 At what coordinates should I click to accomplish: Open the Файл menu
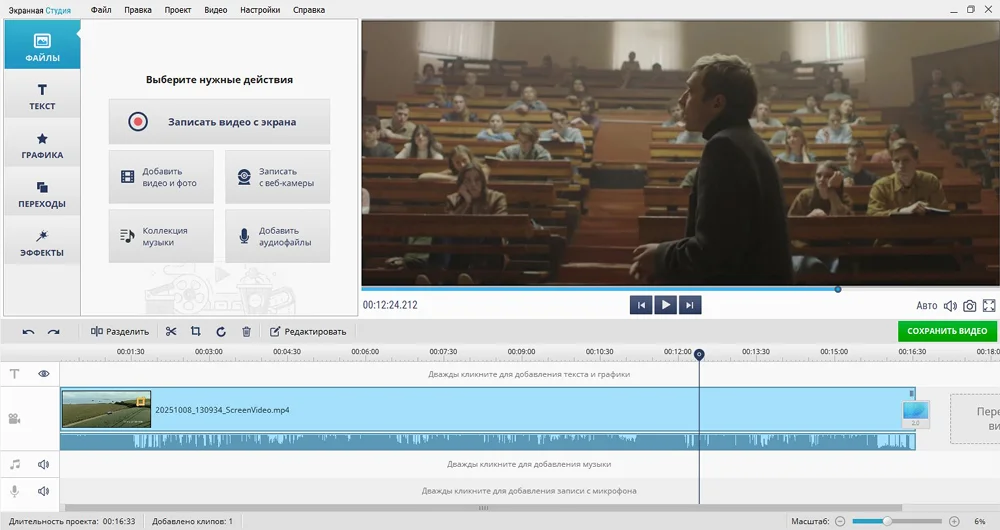click(101, 10)
